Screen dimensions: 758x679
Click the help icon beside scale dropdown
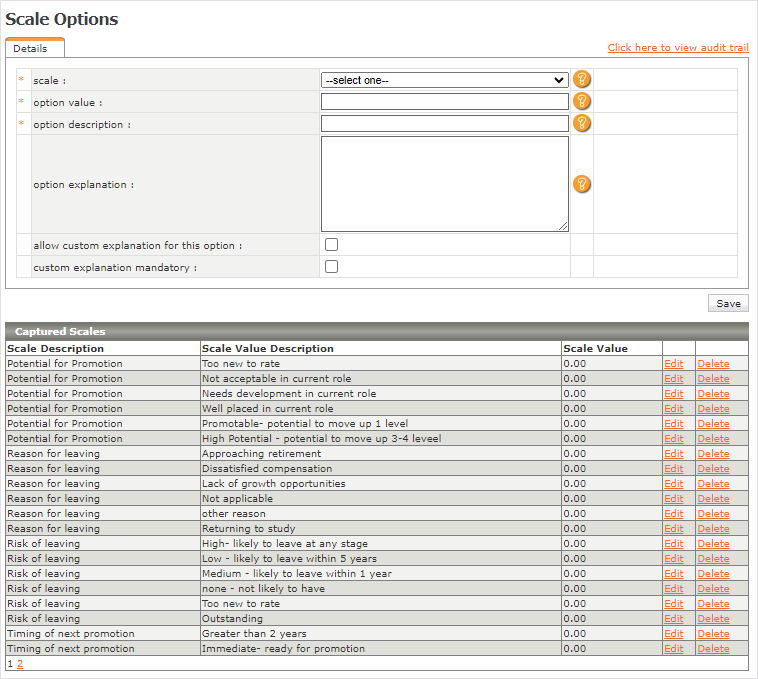pyautogui.click(x=581, y=80)
